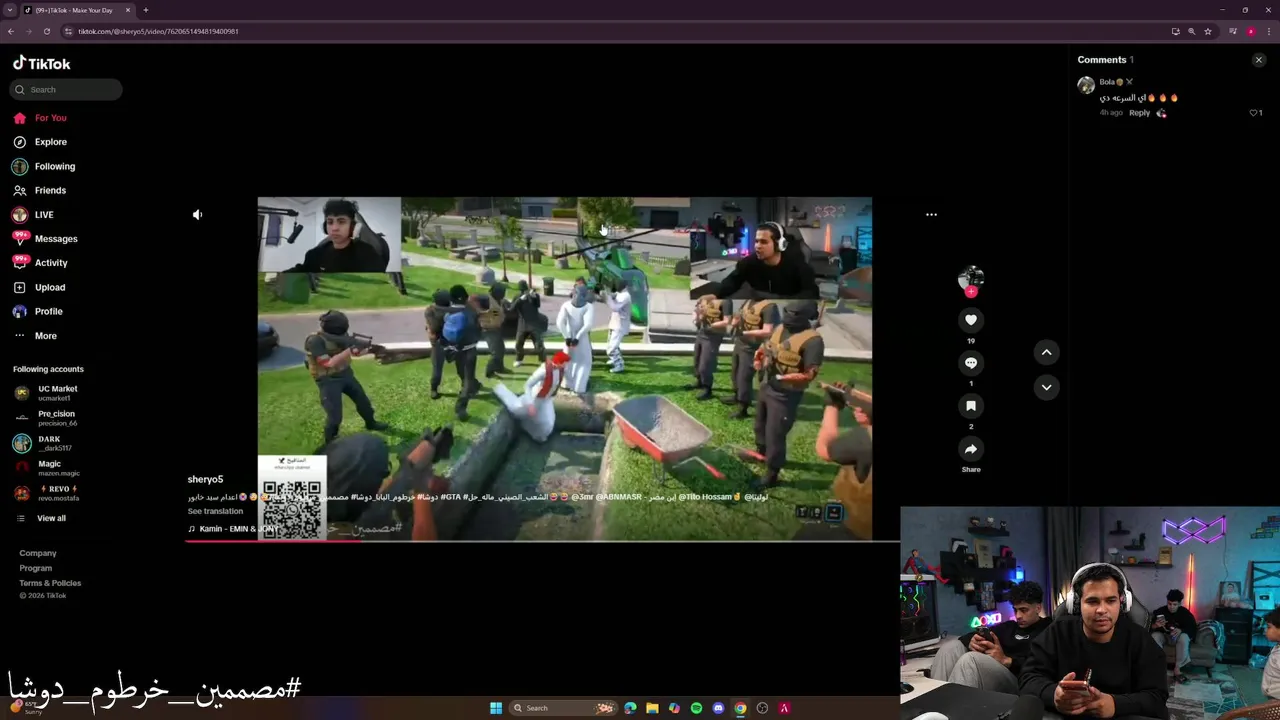The height and width of the screenshot is (720, 1280).
Task: Open Chrome tab search dropdown arrow
Action: tap(9, 10)
